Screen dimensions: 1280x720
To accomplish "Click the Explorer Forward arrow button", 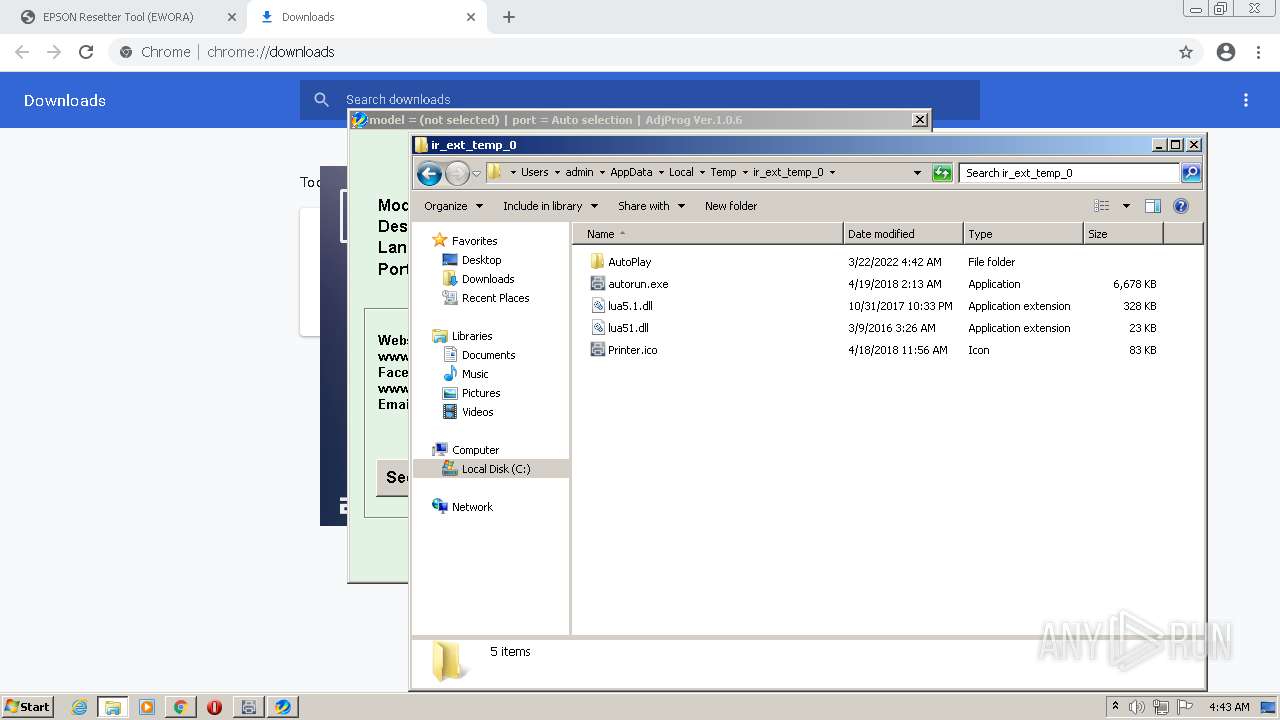I will [x=457, y=173].
